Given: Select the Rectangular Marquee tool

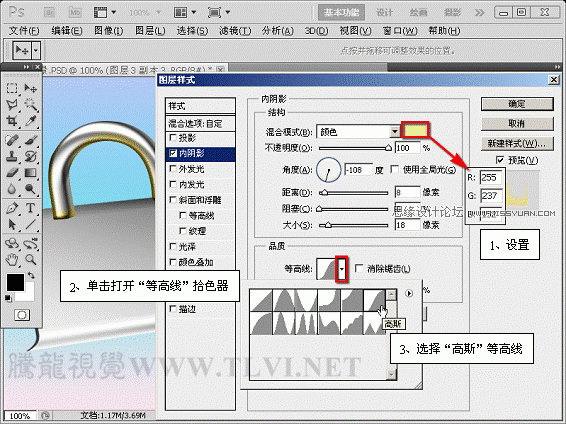Looking at the screenshot, I should (12, 88).
